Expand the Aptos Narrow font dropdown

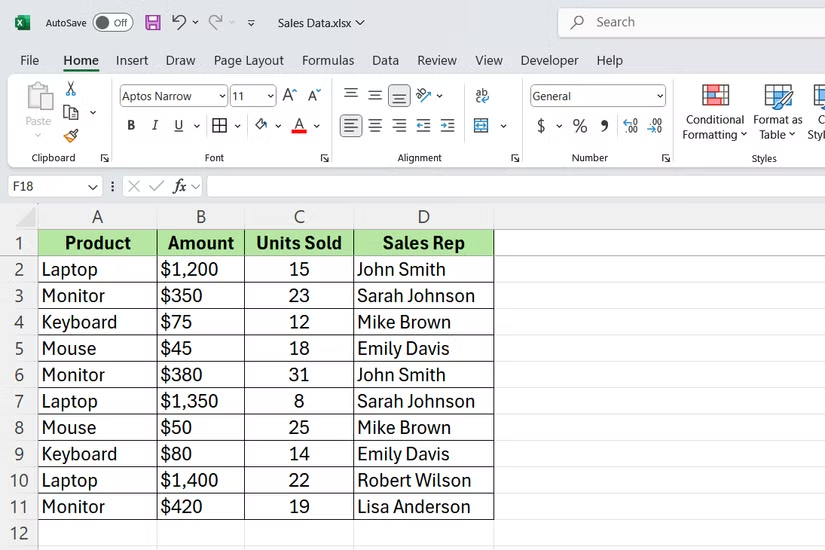point(221,96)
